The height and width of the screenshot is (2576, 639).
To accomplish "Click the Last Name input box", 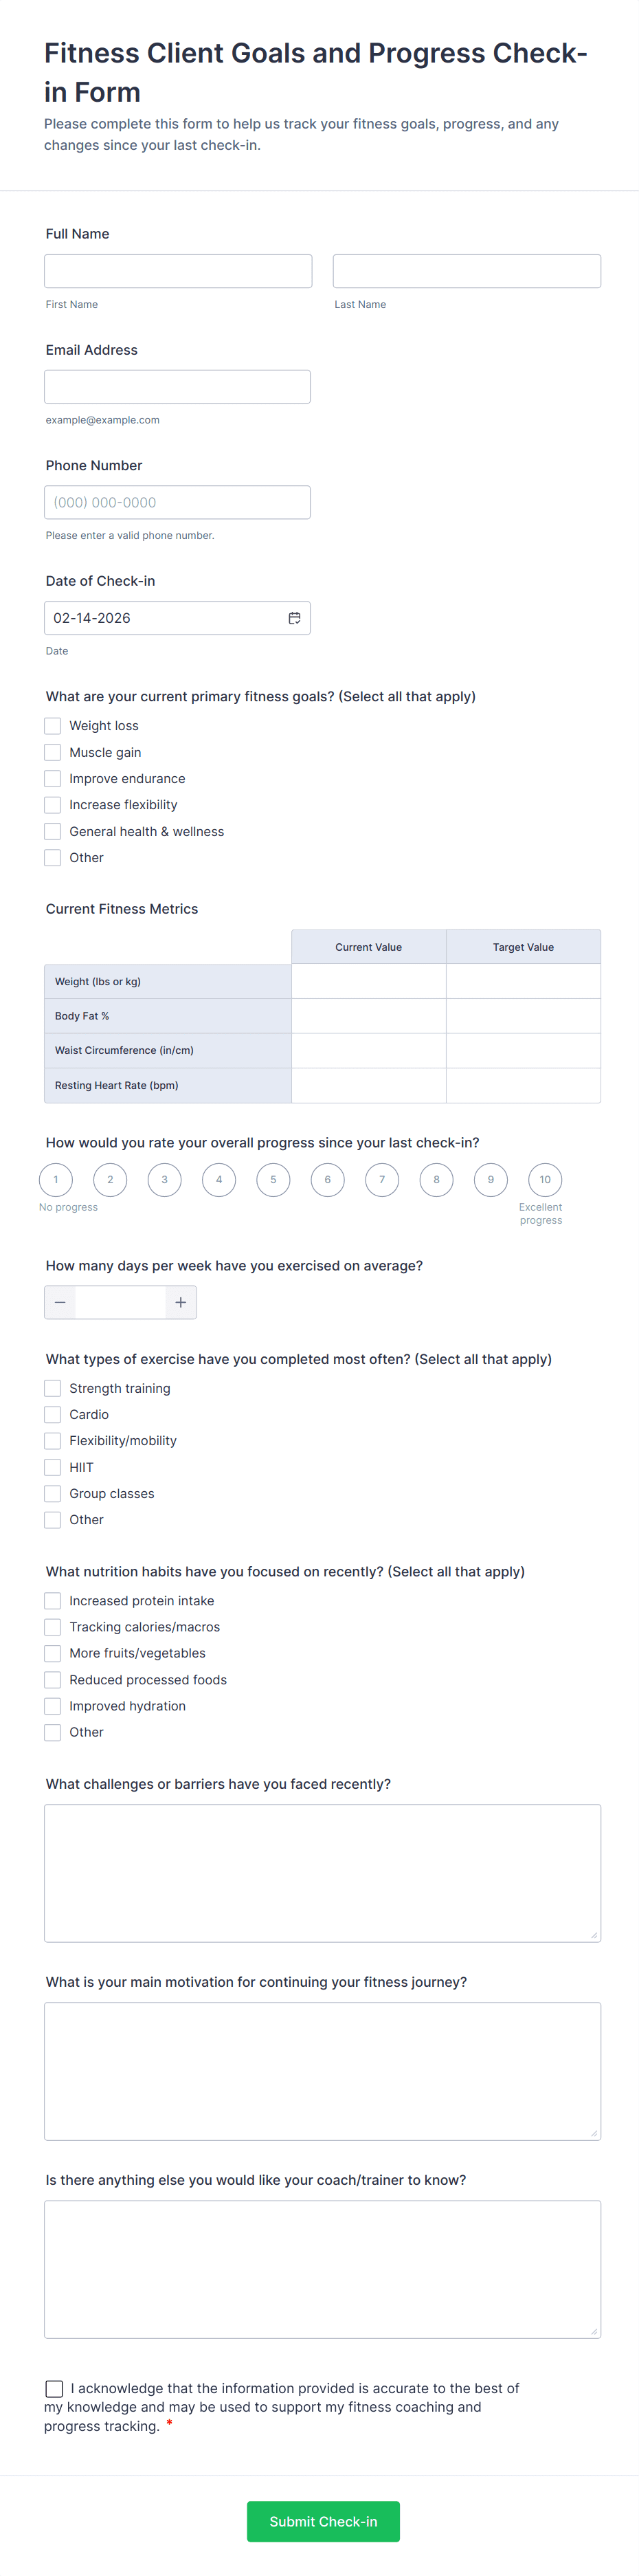I will point(467,271).
